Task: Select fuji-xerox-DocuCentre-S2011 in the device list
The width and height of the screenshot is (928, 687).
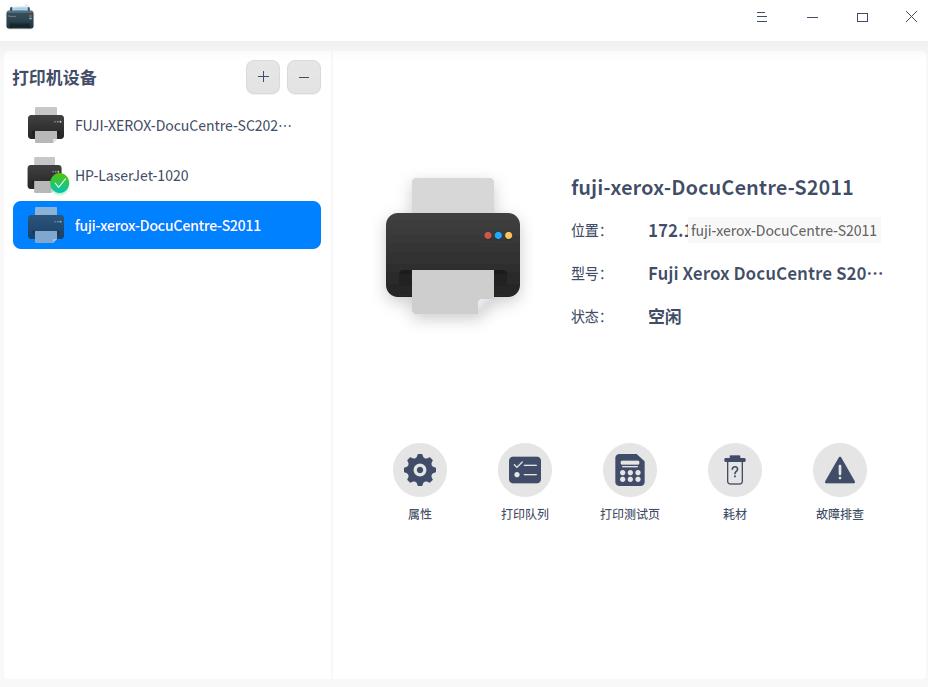Action: pos(167,225)
